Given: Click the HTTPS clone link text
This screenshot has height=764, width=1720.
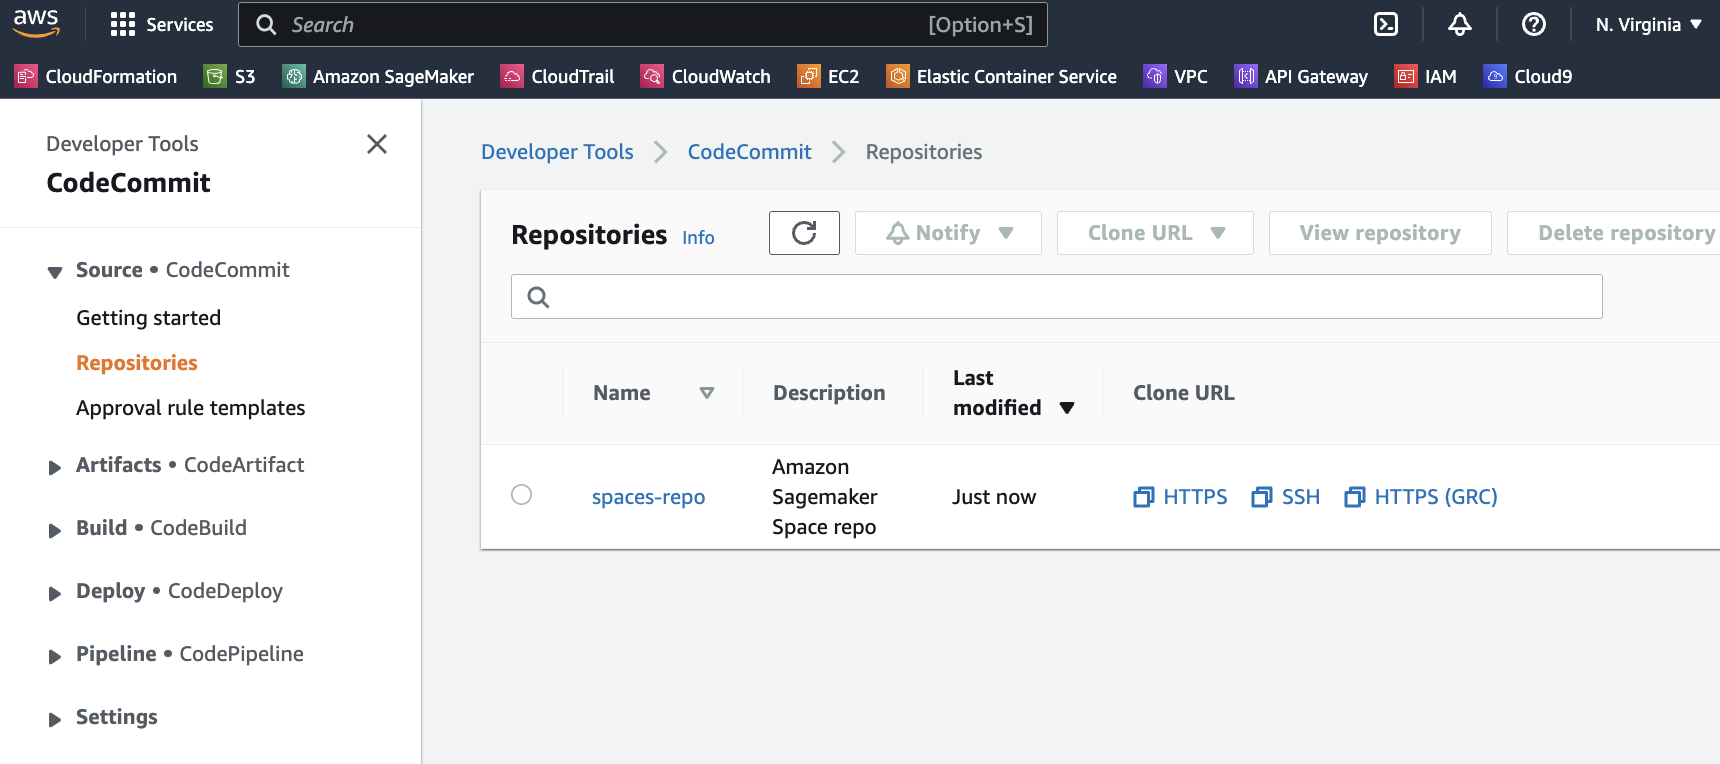Looking at the screenshot, I should (1195, 497).
